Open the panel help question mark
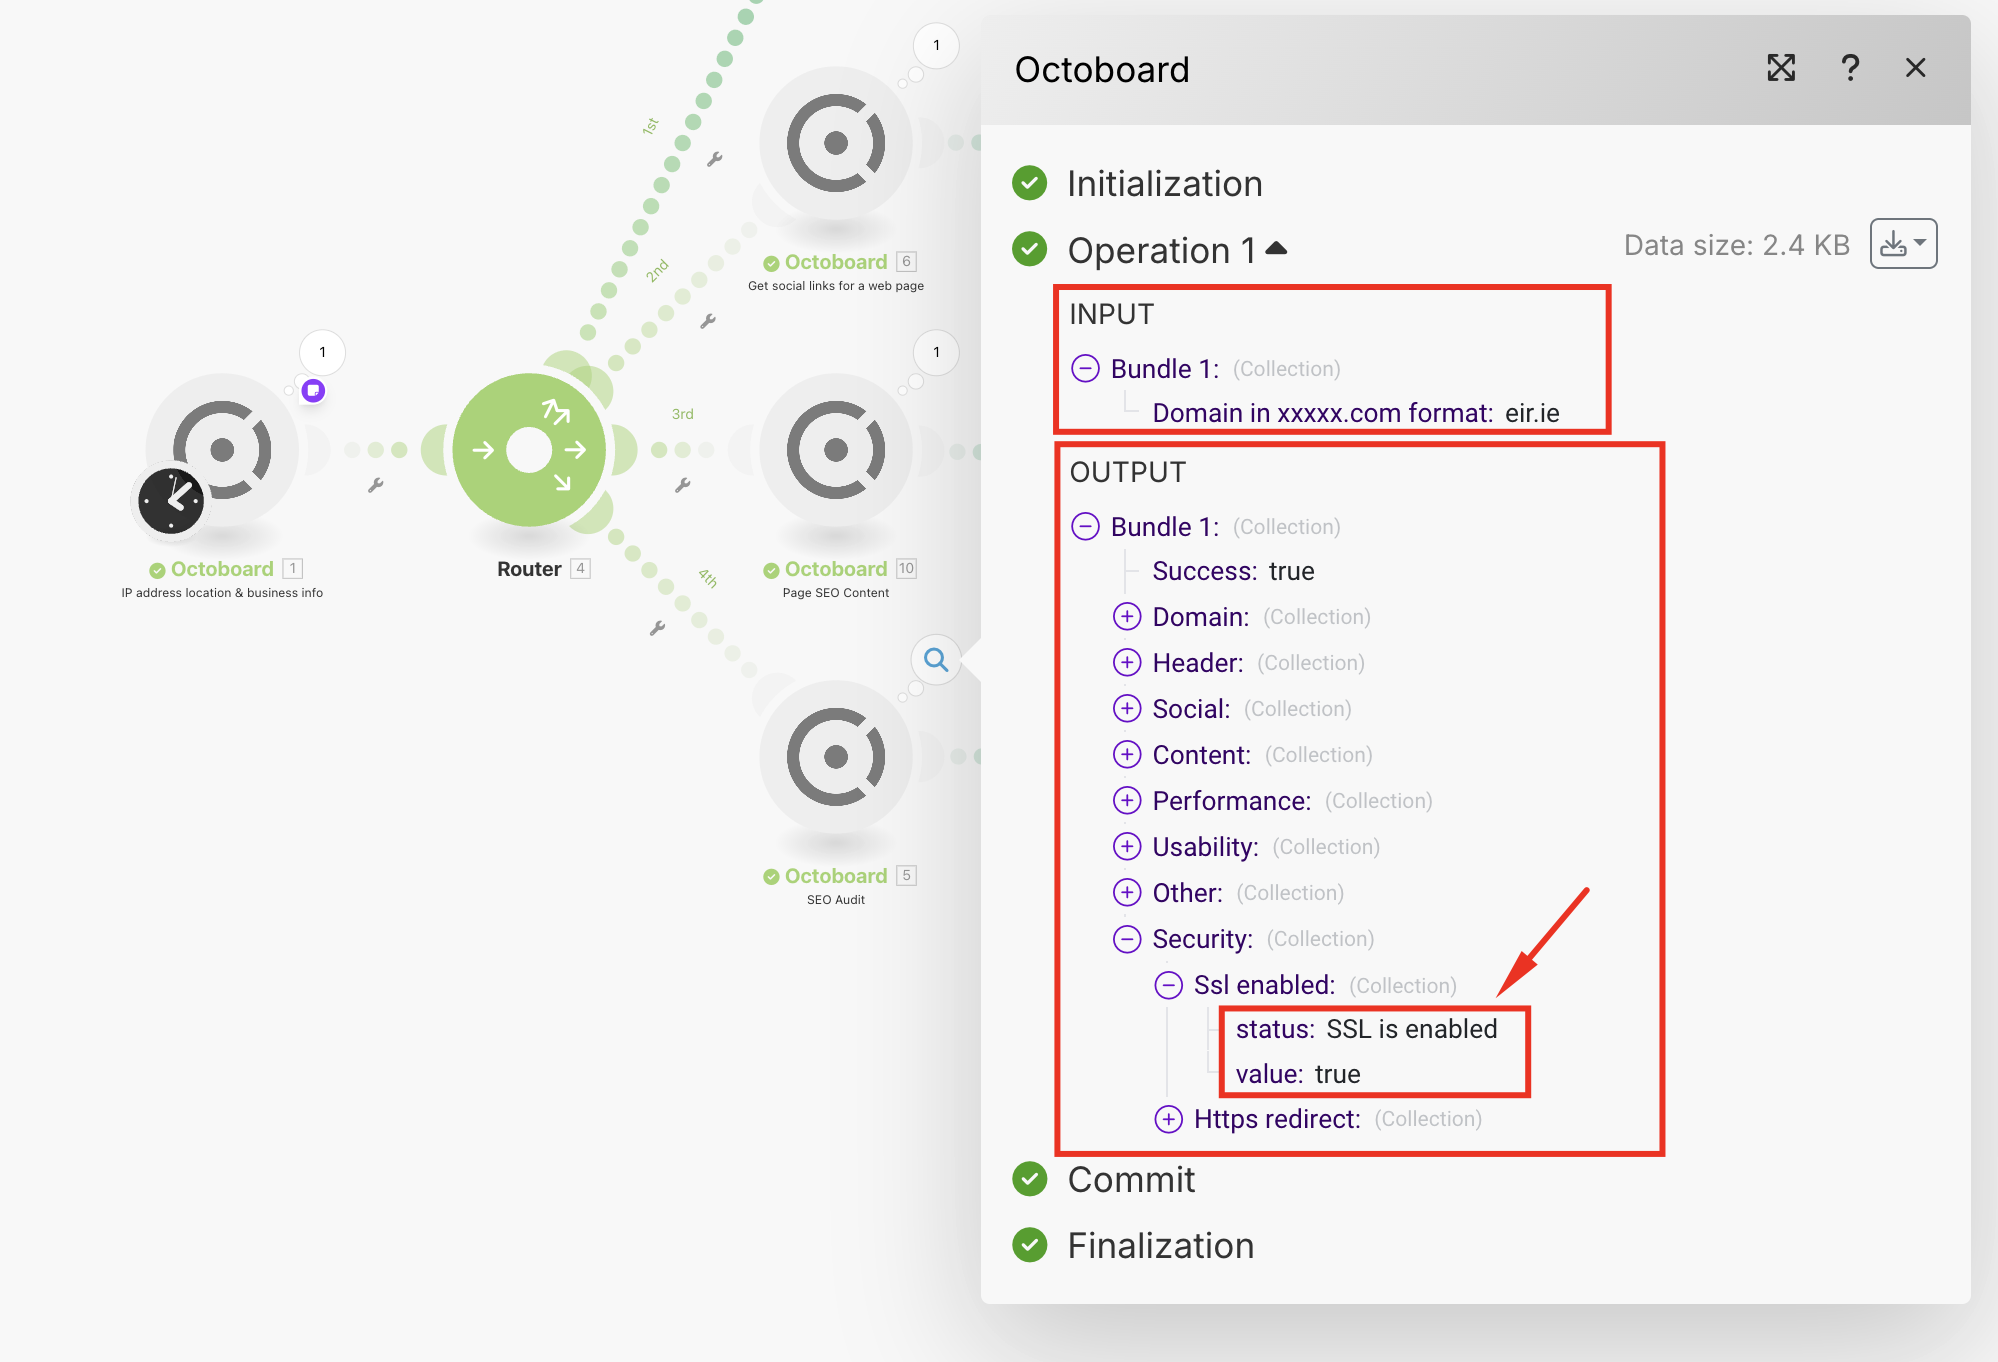The width and height of the screenshot is (1998, 1362). (1850, 68)
